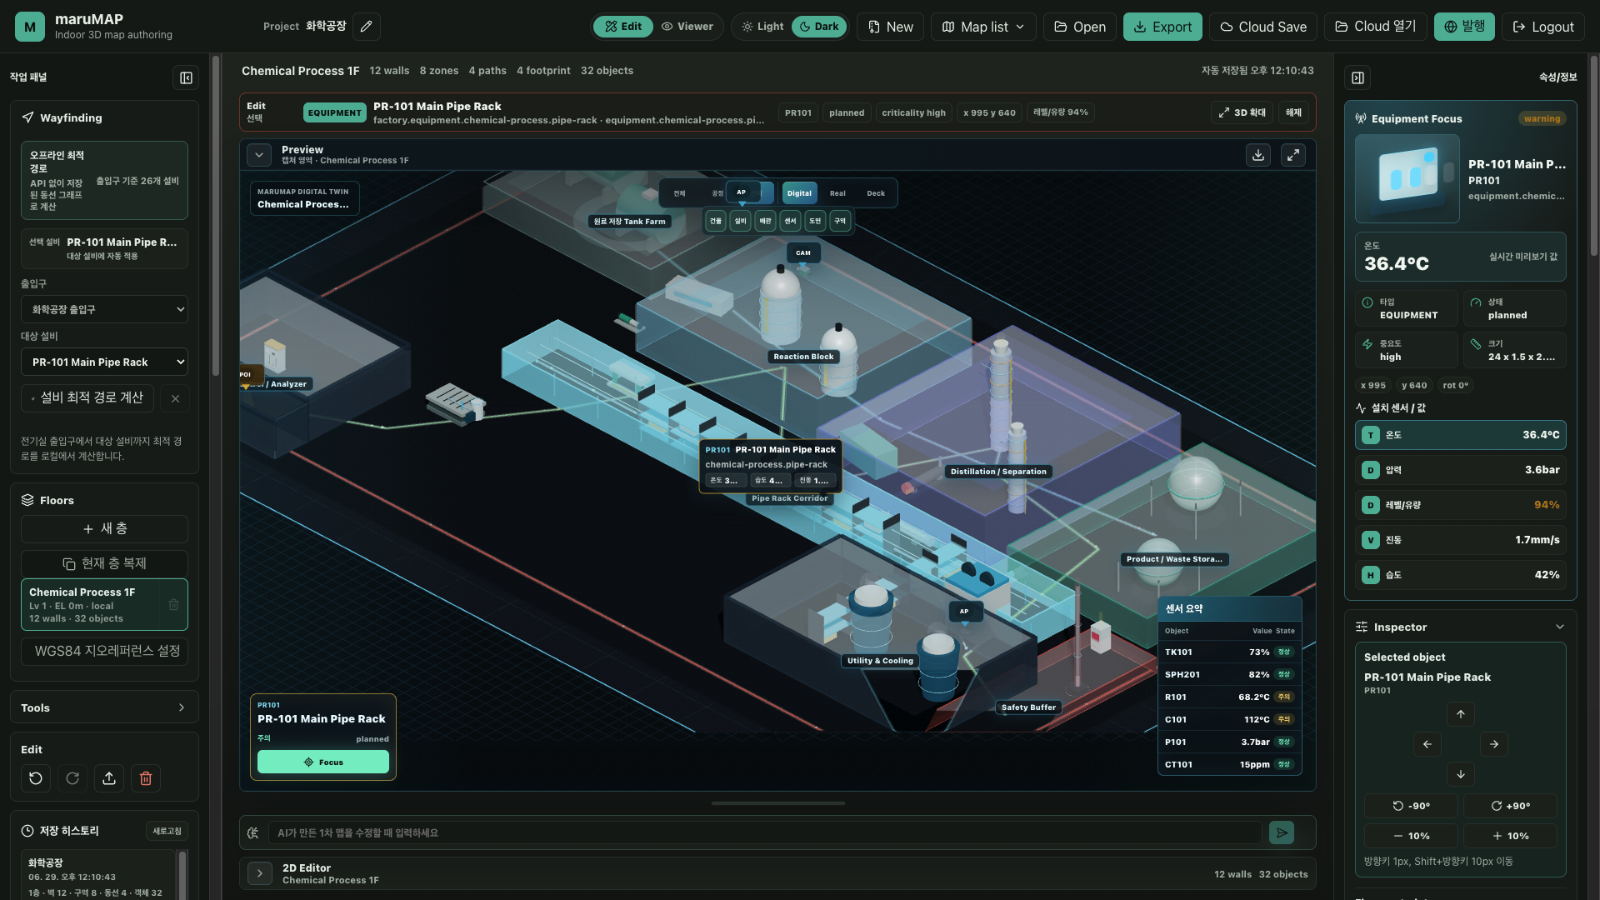Click the red trash icon in Edit section

tap(146, 778)
